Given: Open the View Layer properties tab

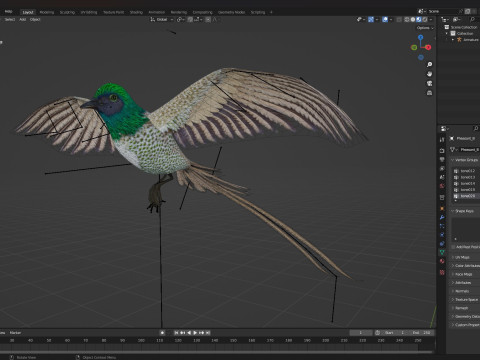Looking at the screenshot, I should pos(442,169).
